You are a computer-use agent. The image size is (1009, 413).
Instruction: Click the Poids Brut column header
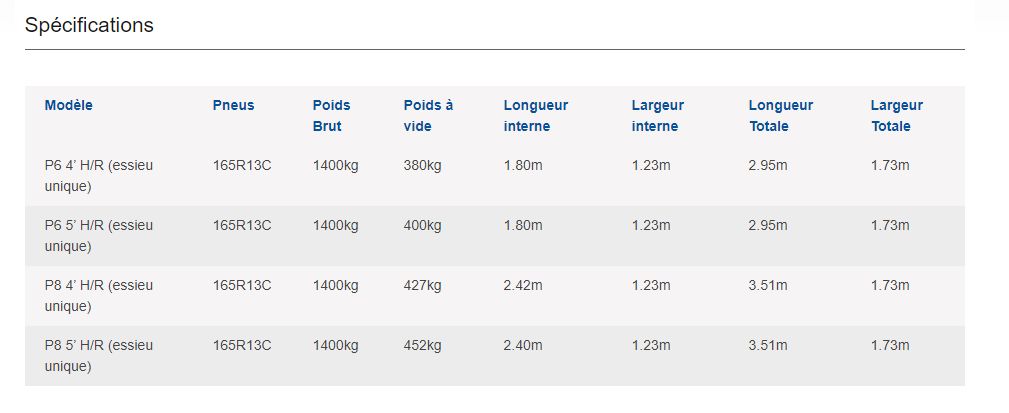click(331, 115)
